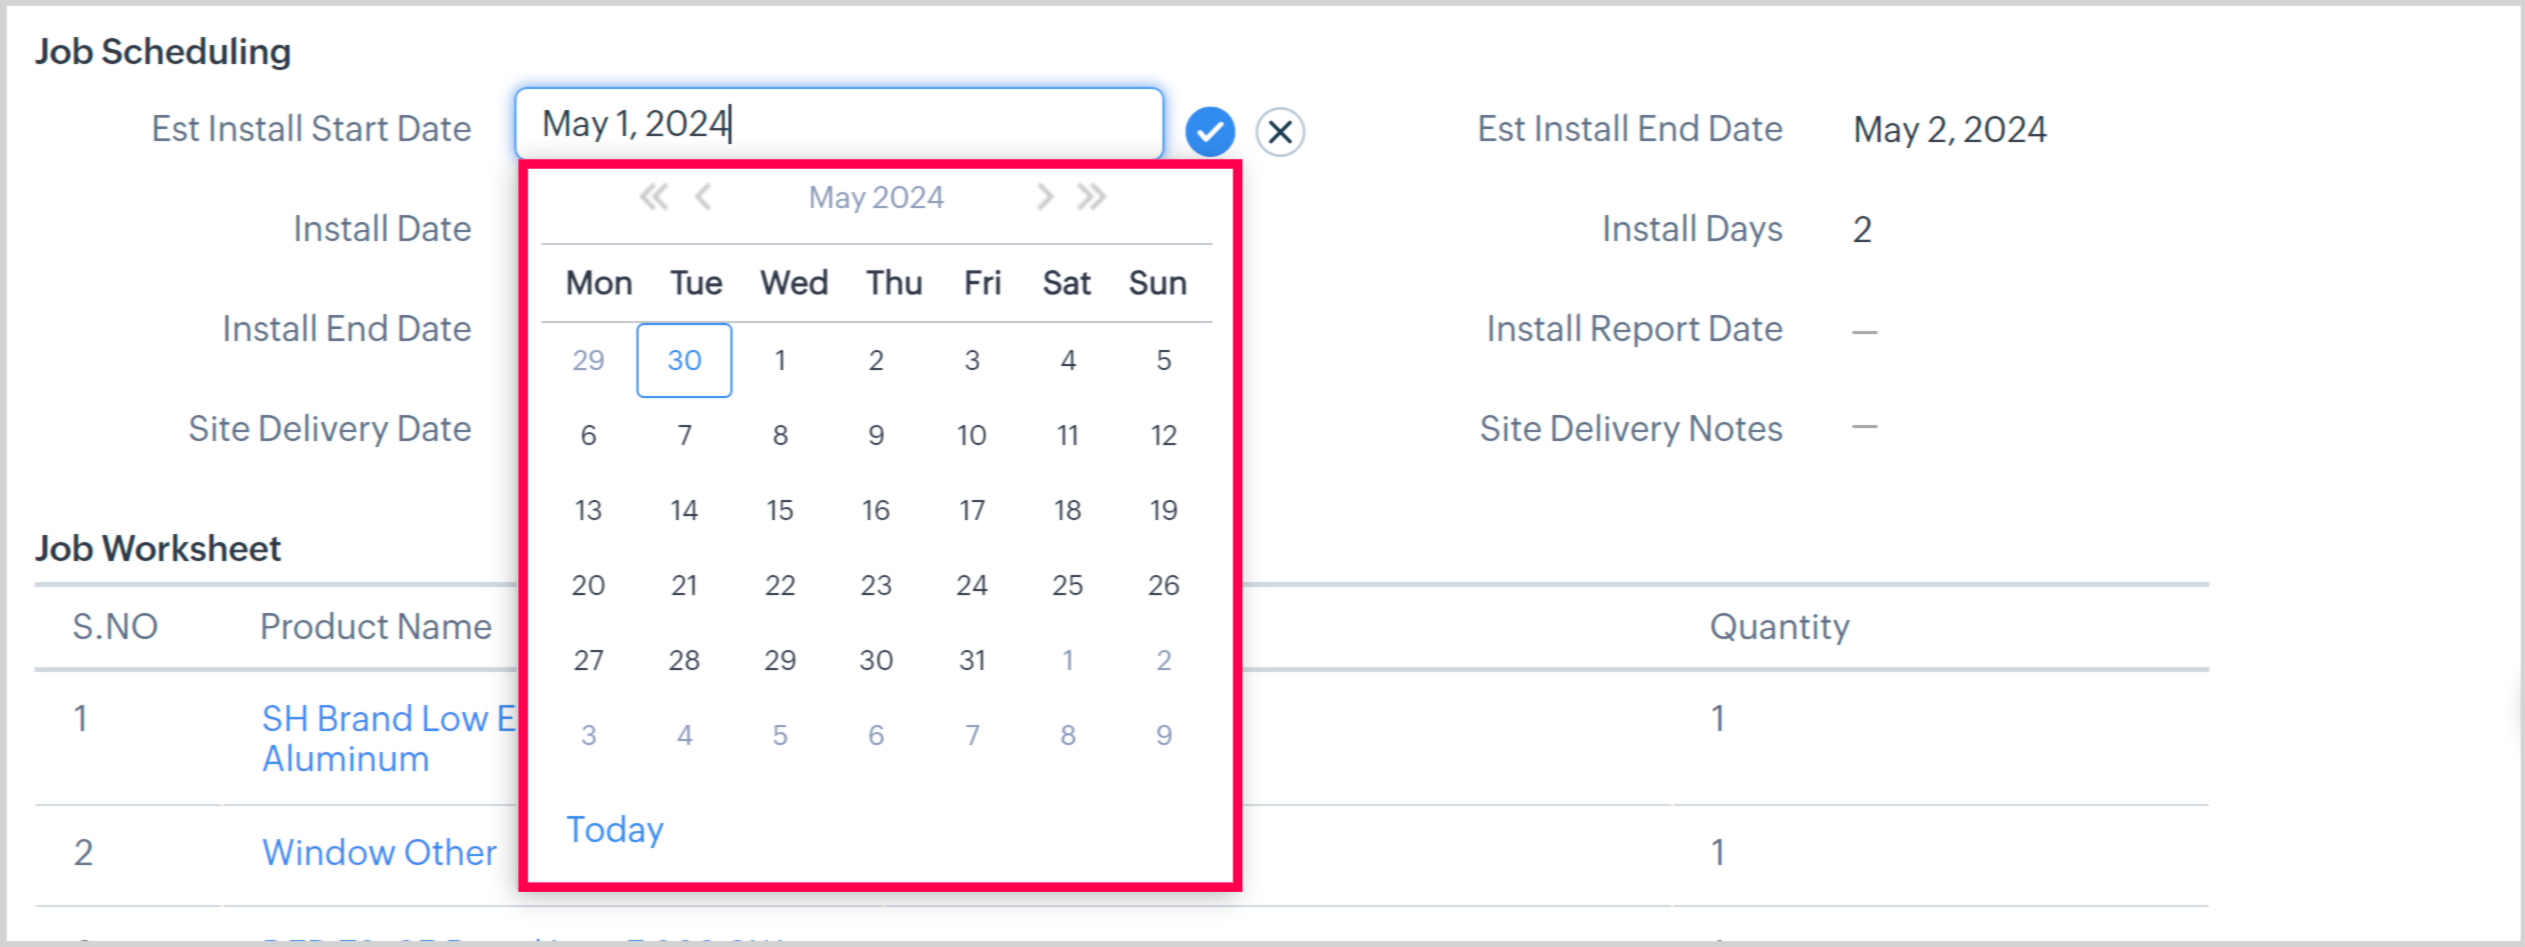The width and height of the screenshot is (2525, 947).
Task: Open the Window Other product link
Action: 379,852
